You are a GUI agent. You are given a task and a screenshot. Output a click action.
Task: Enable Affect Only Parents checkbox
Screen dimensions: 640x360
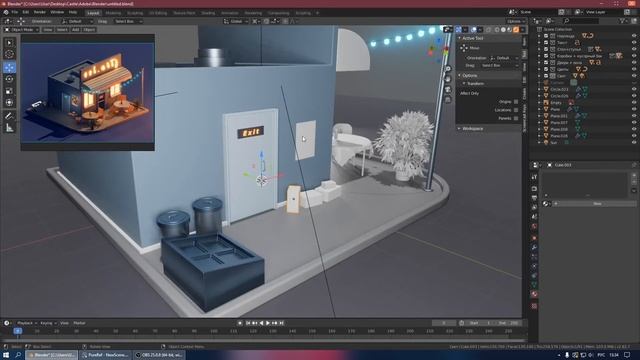pos(516,118)
